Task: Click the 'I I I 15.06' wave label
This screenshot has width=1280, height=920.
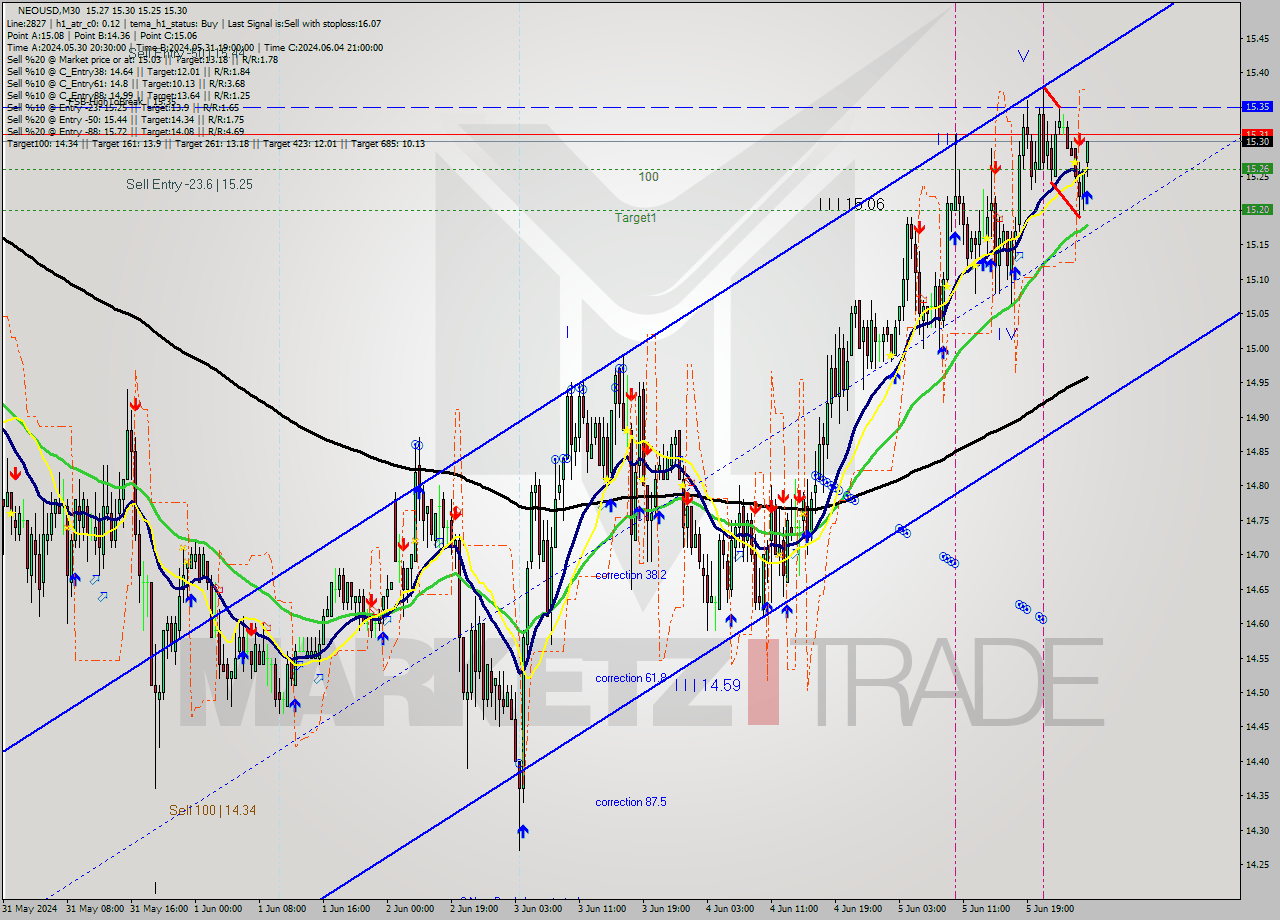Action: click(851, 204)
